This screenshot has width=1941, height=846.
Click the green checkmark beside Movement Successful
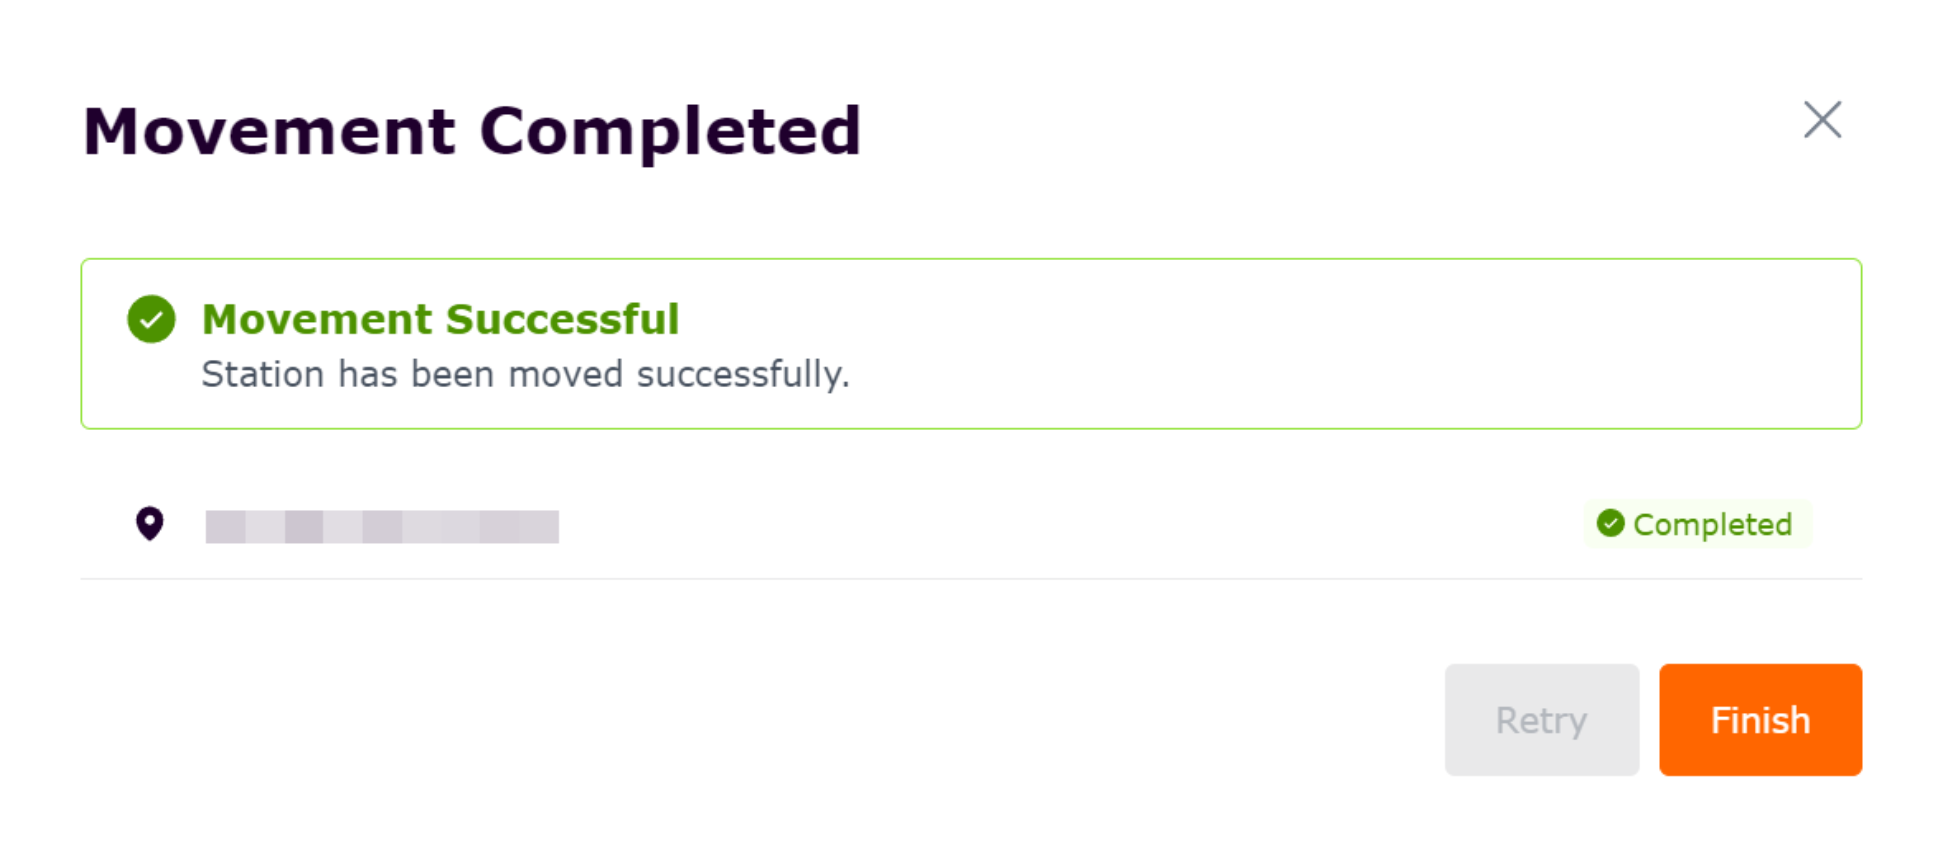click(151, 319)
